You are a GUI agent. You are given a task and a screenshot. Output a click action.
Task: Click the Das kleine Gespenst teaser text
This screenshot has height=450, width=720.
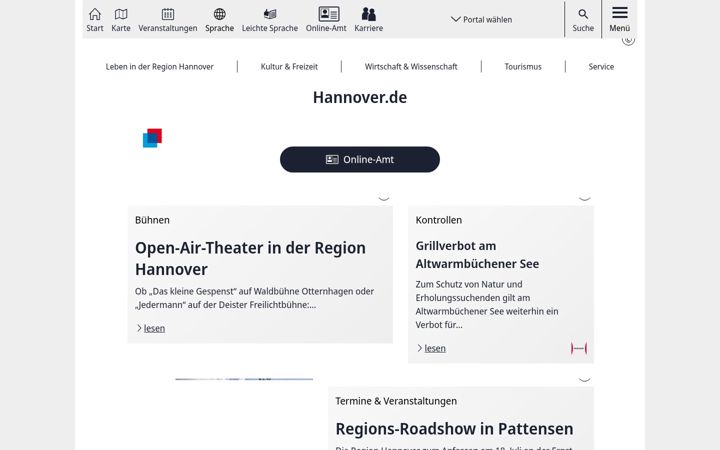(254, 298)
